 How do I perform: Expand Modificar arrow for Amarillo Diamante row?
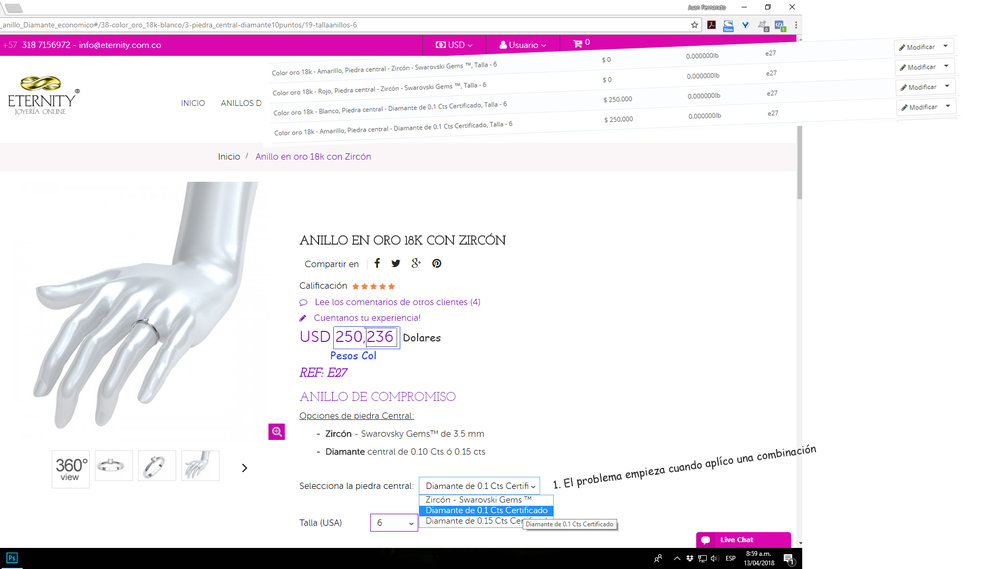pyautogui.click(x=948, y=106)
